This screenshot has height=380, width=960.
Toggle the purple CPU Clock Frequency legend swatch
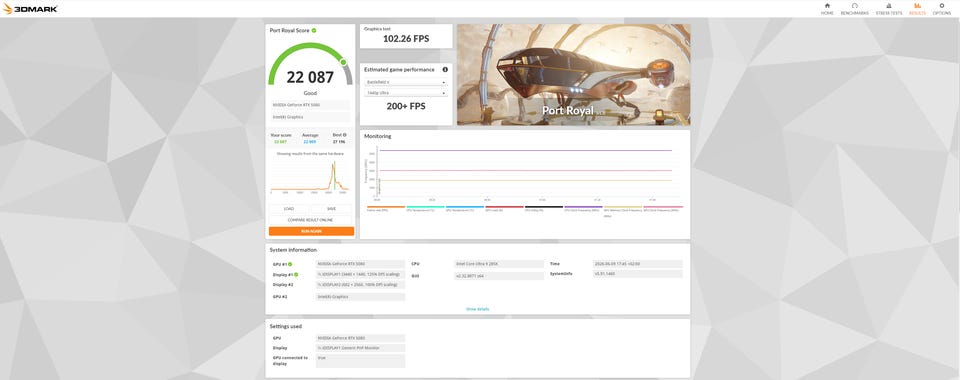click(x=583, y=207)
